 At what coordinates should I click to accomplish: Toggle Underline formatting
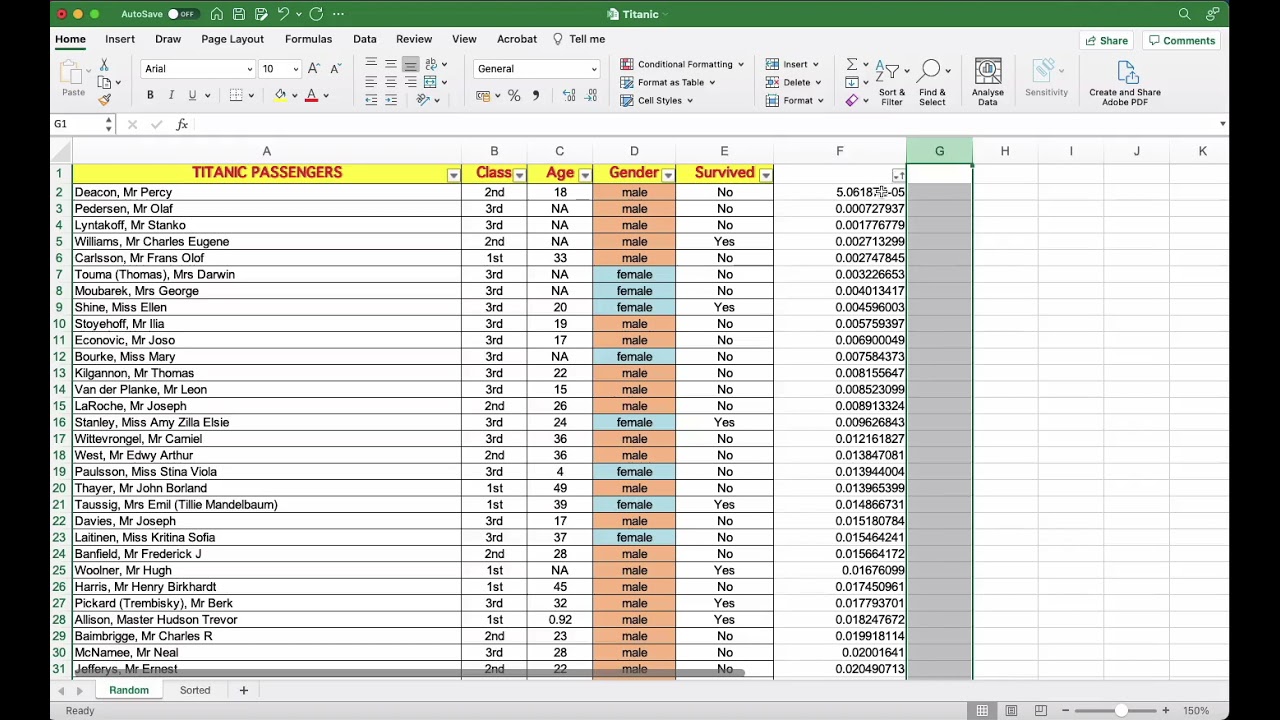pyautogui.click(x=192, y=95)
